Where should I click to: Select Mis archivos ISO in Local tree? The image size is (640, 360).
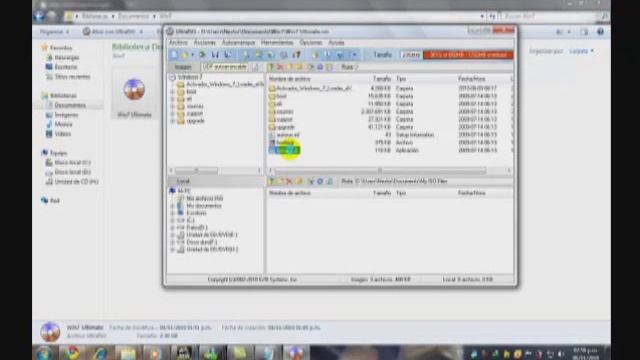pyautogui.click(x=204, y=198)
